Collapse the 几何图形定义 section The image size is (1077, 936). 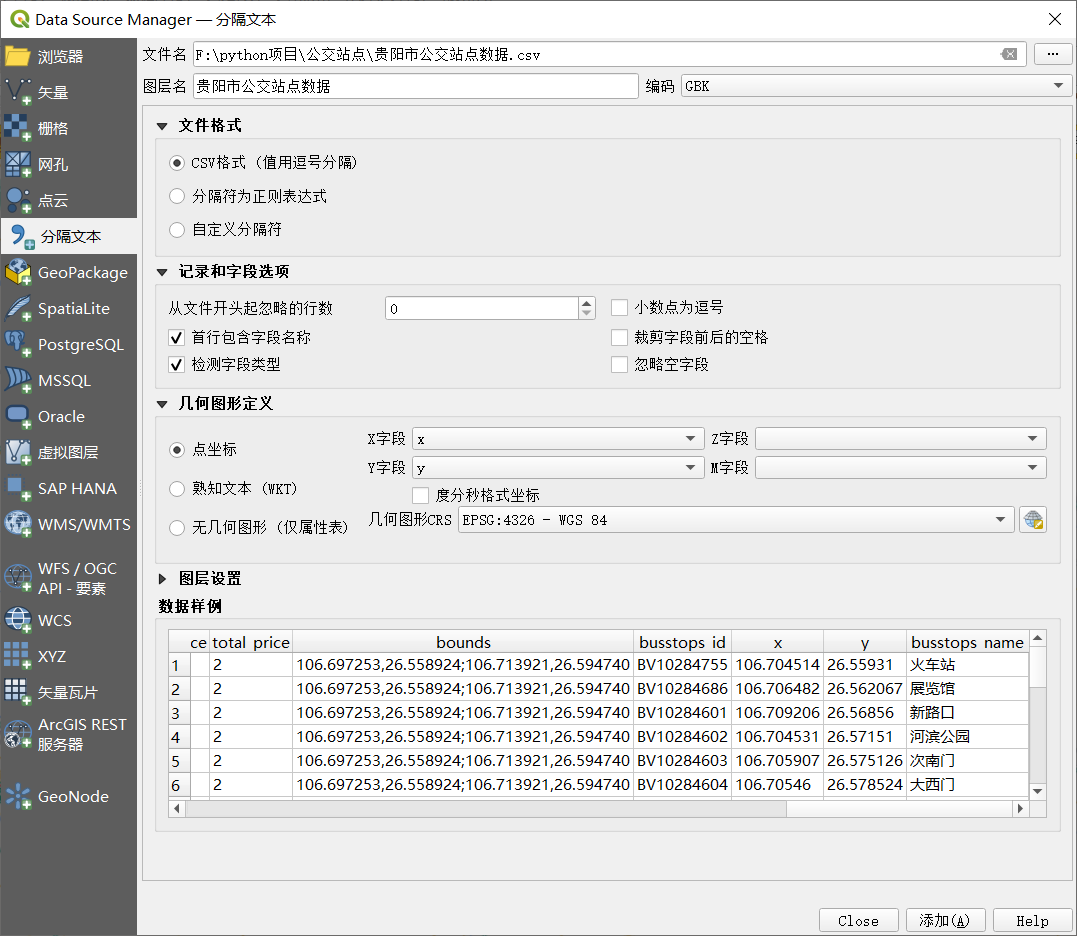162,404
